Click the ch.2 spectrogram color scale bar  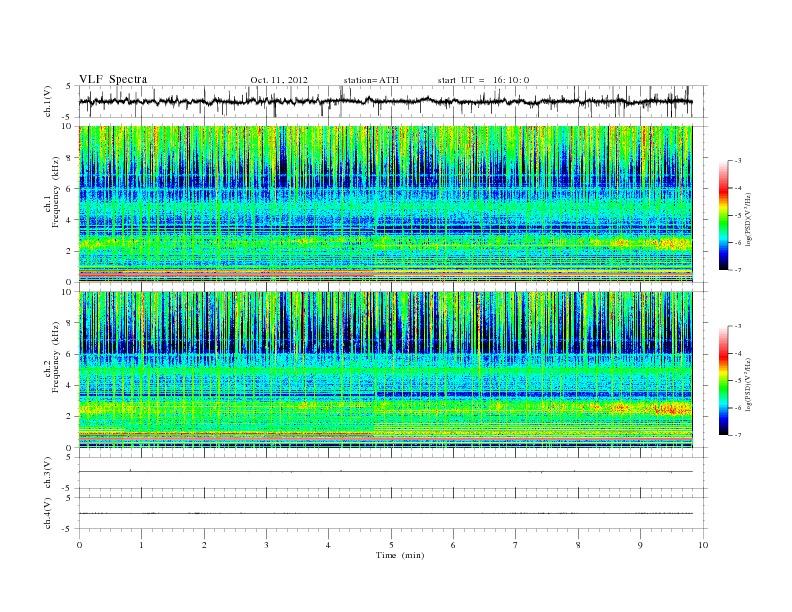coord(724,380)
